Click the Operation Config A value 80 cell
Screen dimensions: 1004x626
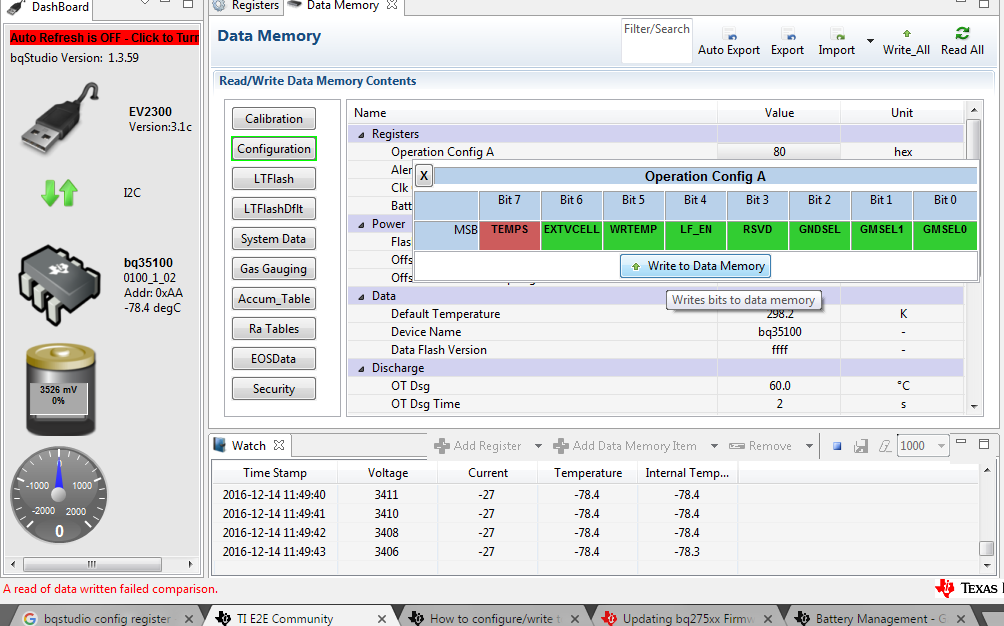[779, 152]
